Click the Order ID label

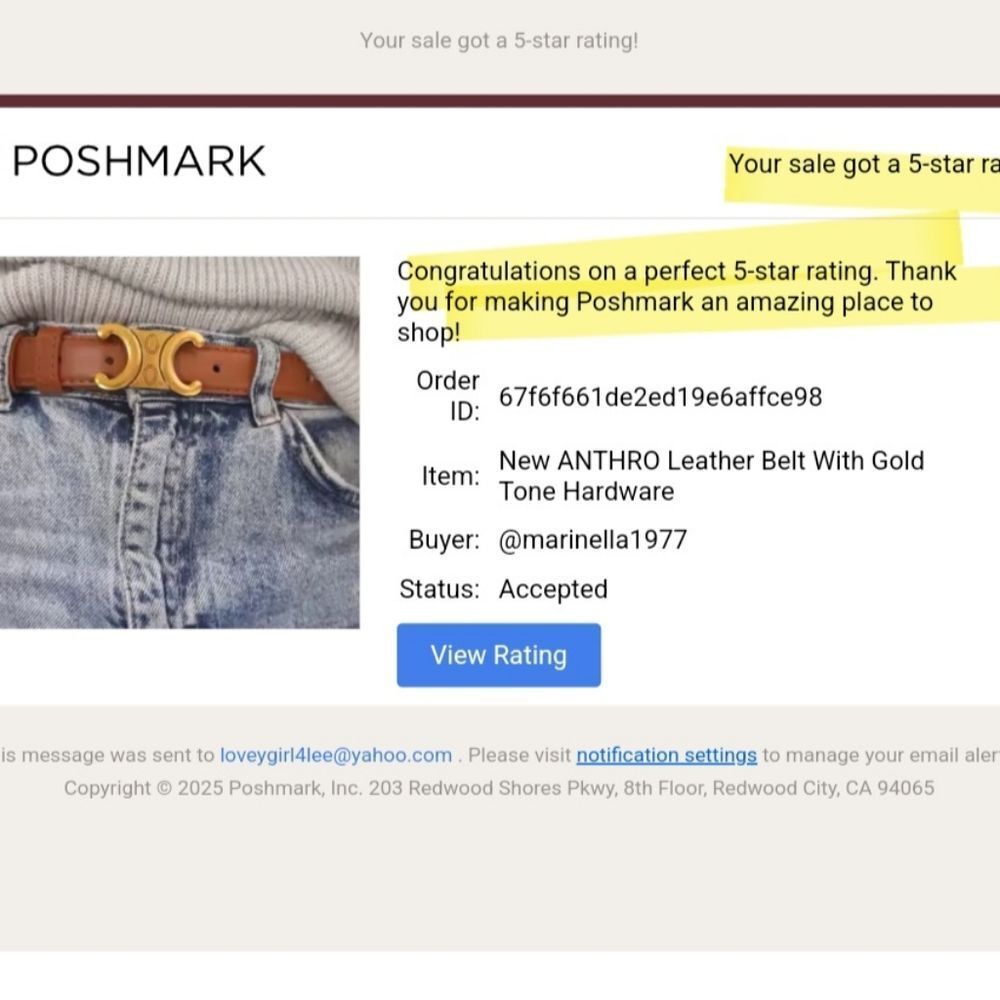point(449,396)
